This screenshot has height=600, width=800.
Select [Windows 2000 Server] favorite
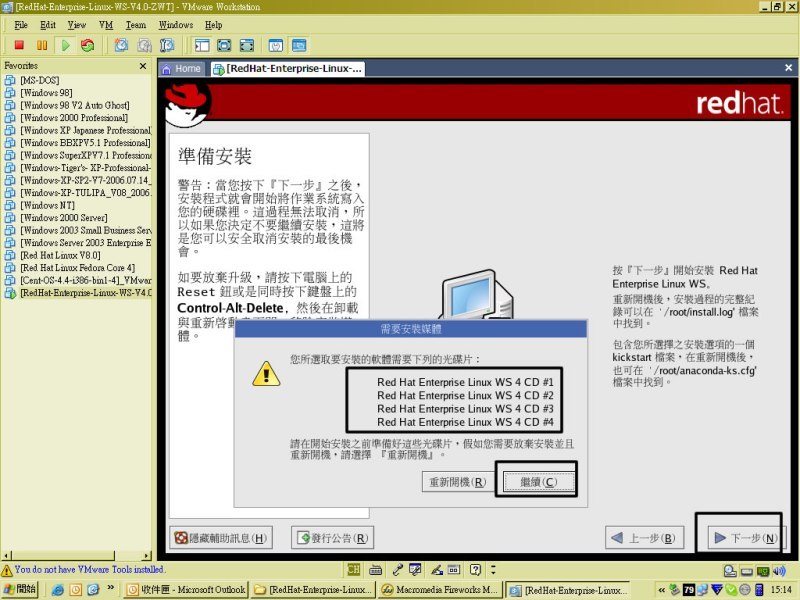click(x=64, y=218)
